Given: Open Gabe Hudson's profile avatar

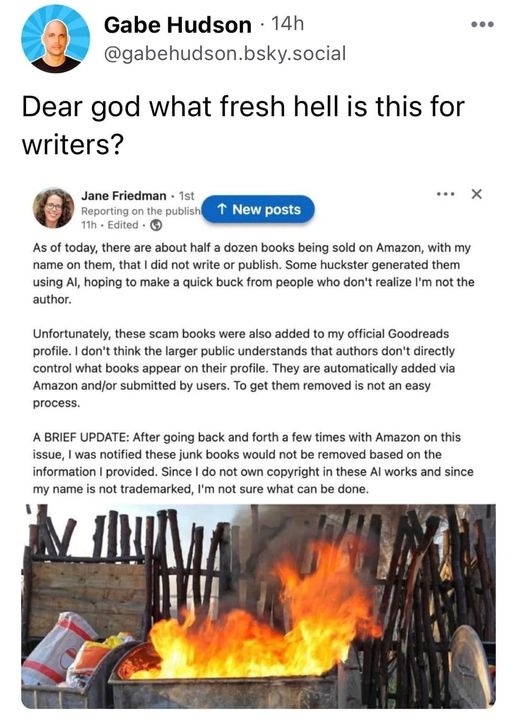Looking at the screenshot, I should [x=55, y=39].
